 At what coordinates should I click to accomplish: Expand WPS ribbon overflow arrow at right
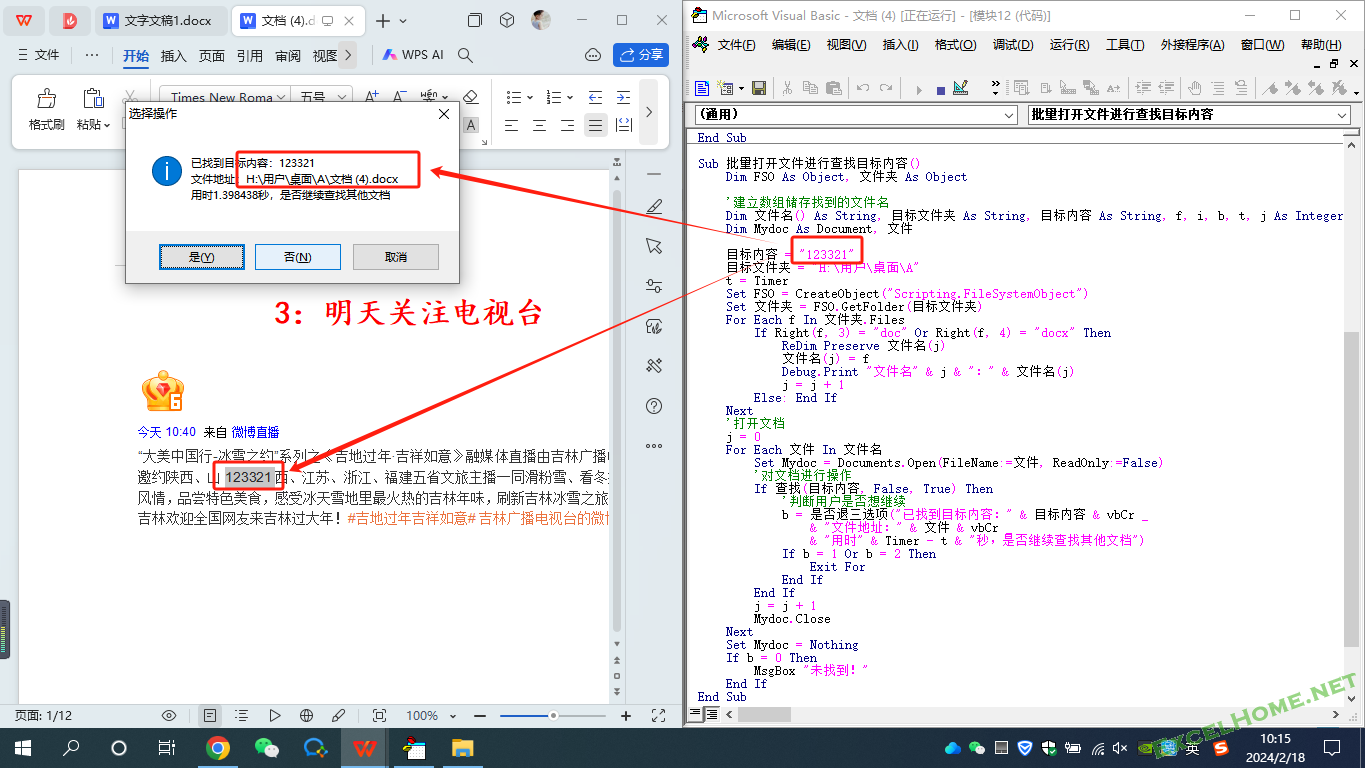(648, 112)
